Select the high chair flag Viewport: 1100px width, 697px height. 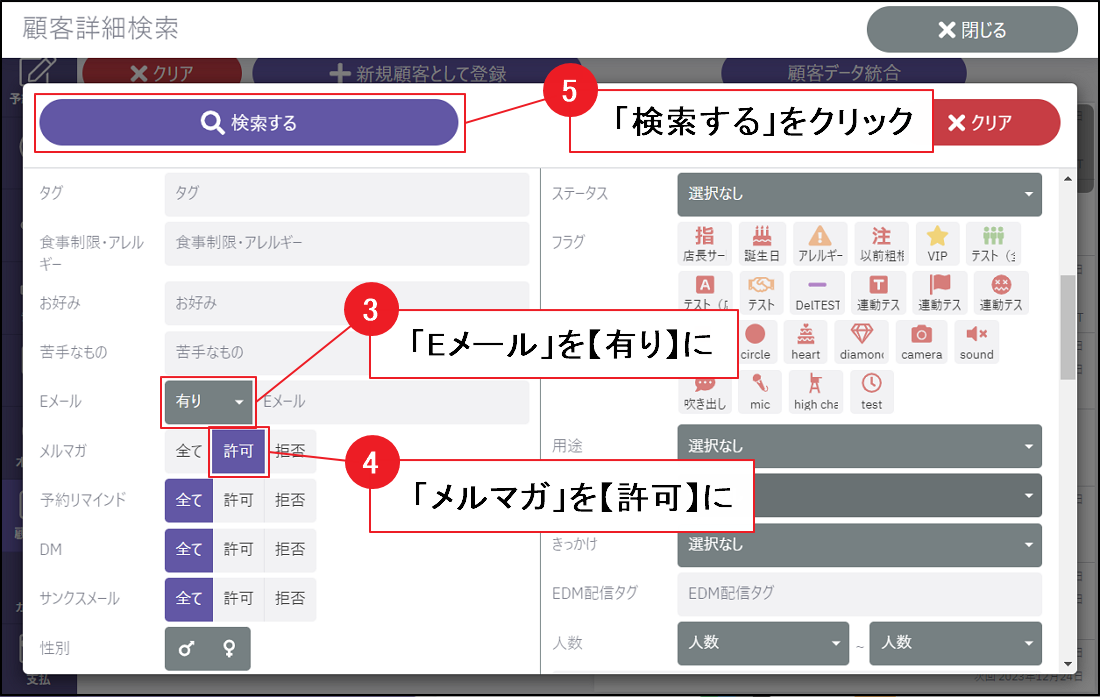click(816, 391)
